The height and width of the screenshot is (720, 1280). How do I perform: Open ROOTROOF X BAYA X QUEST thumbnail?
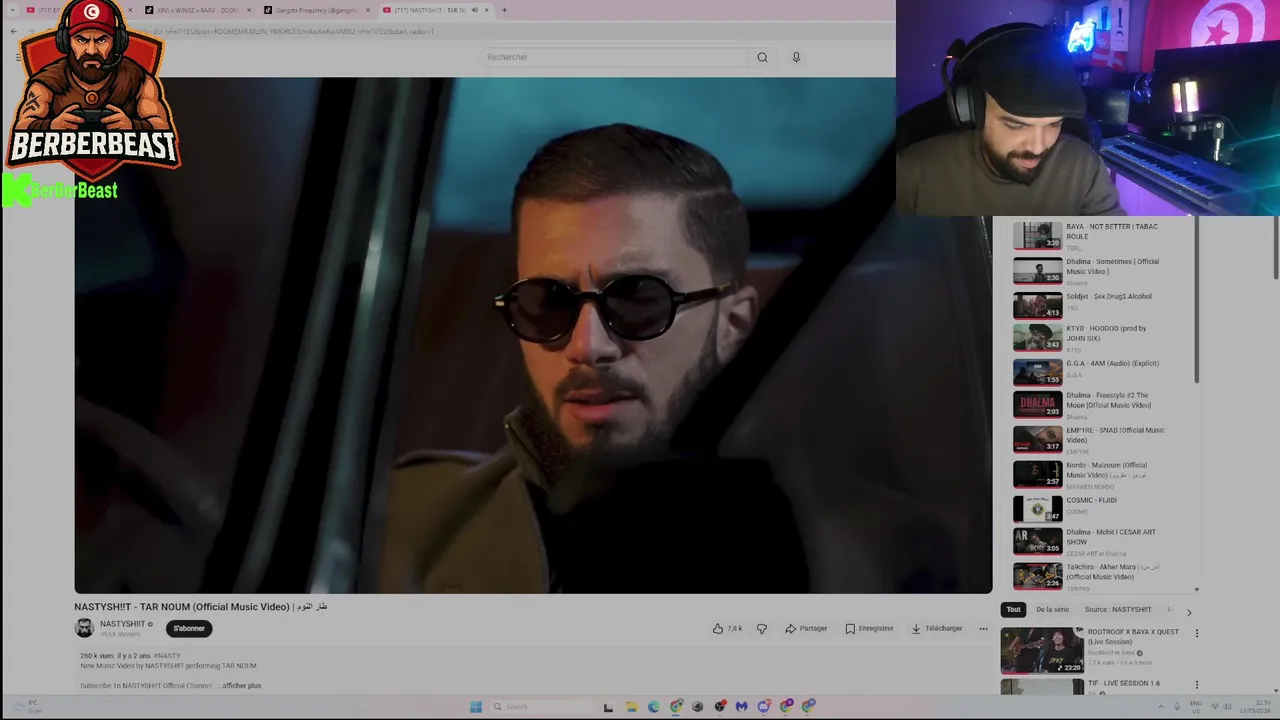1042,650
